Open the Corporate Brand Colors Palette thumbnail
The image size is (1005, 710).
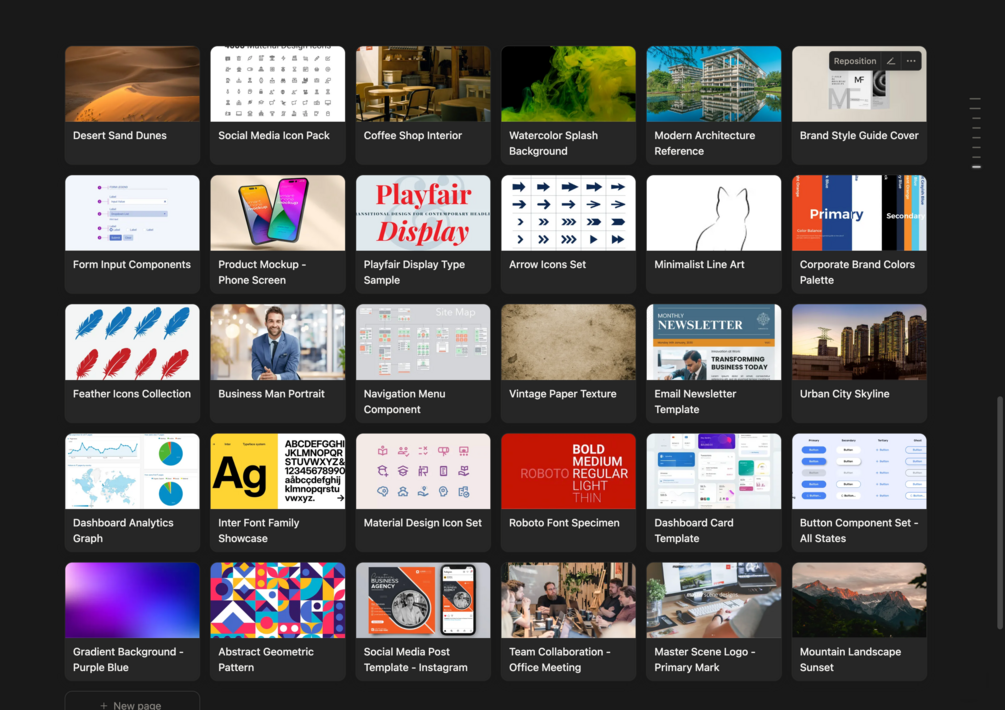click(860, 213)
